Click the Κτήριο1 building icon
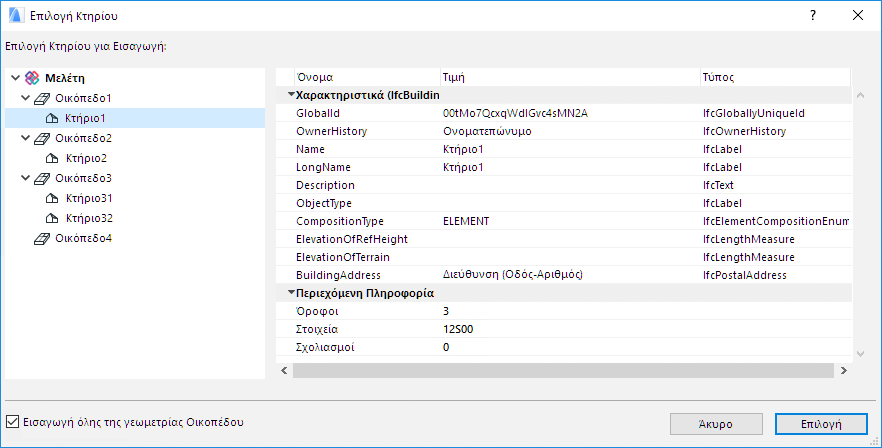The image size is (882, 448). pos(52,118)
